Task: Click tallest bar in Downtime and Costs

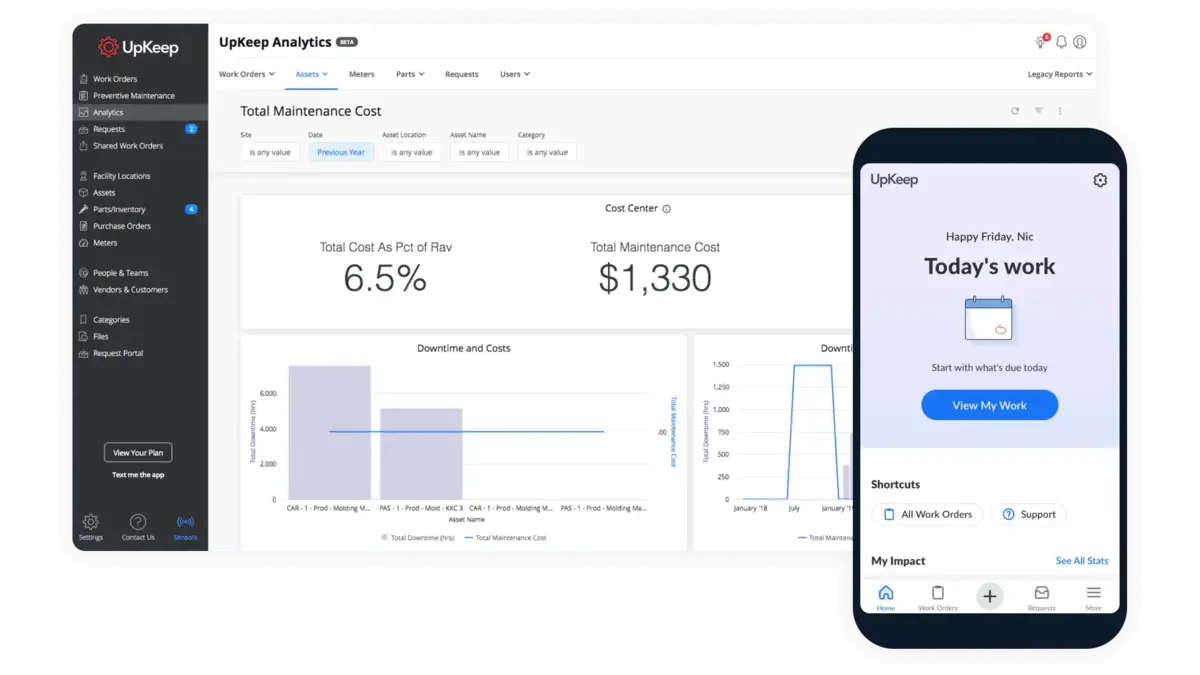Action: point(329,432)
